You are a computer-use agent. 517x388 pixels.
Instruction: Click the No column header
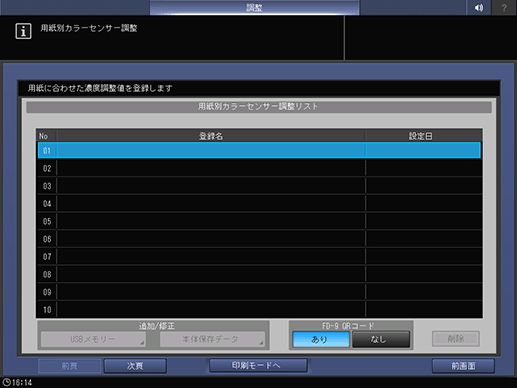tap(44, 136)
